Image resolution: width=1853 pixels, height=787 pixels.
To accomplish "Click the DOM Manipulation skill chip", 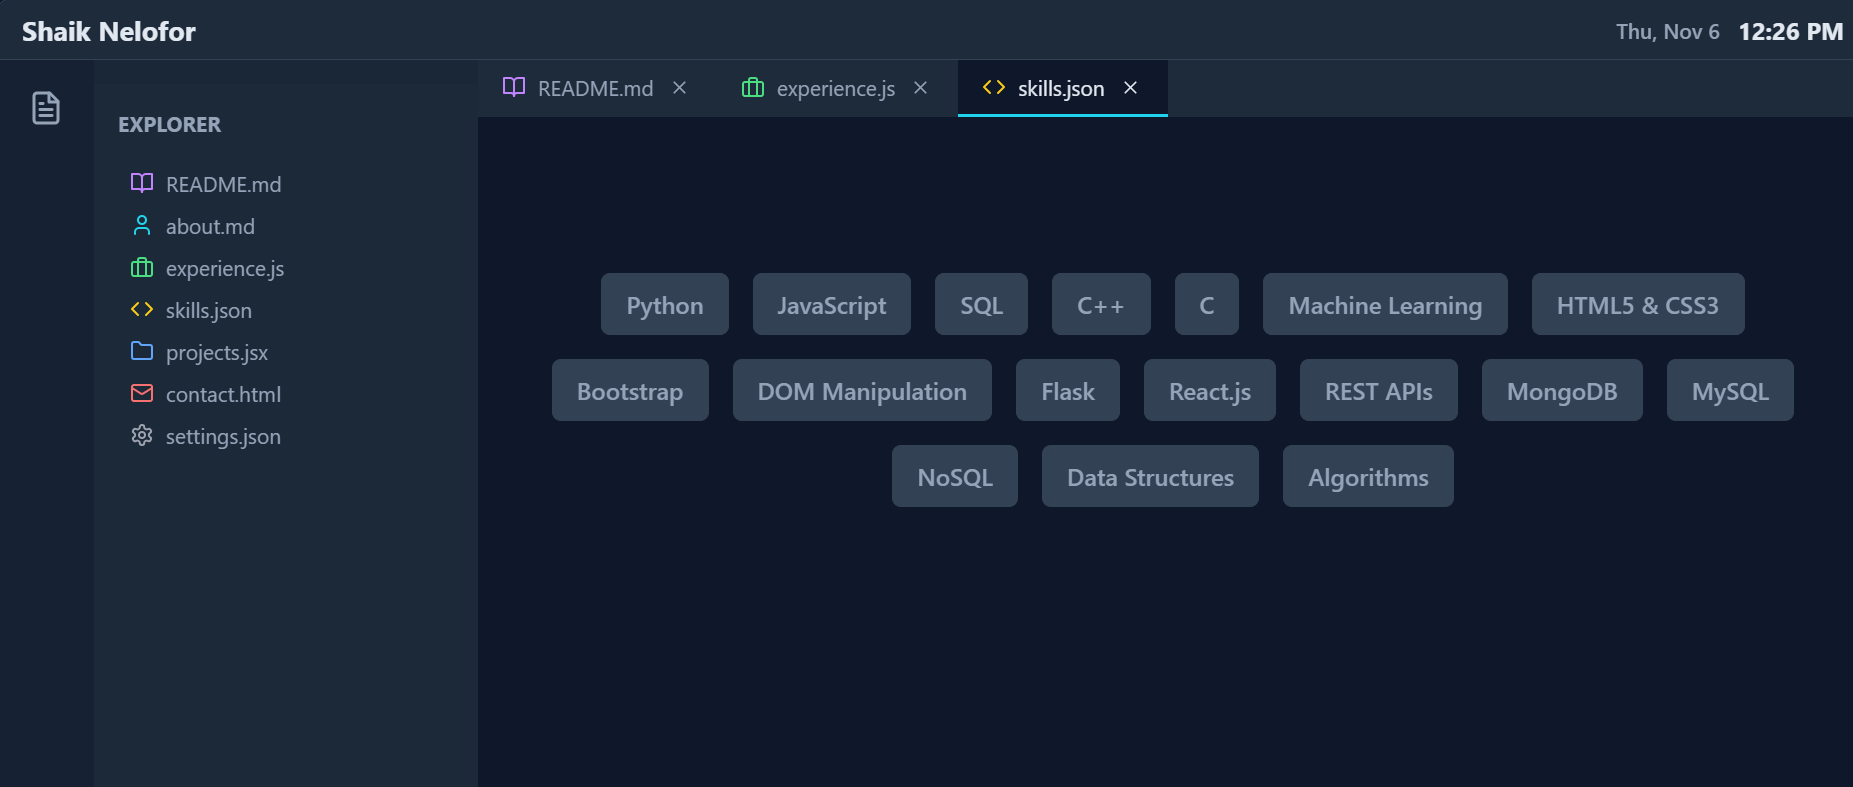I will 862,390.
